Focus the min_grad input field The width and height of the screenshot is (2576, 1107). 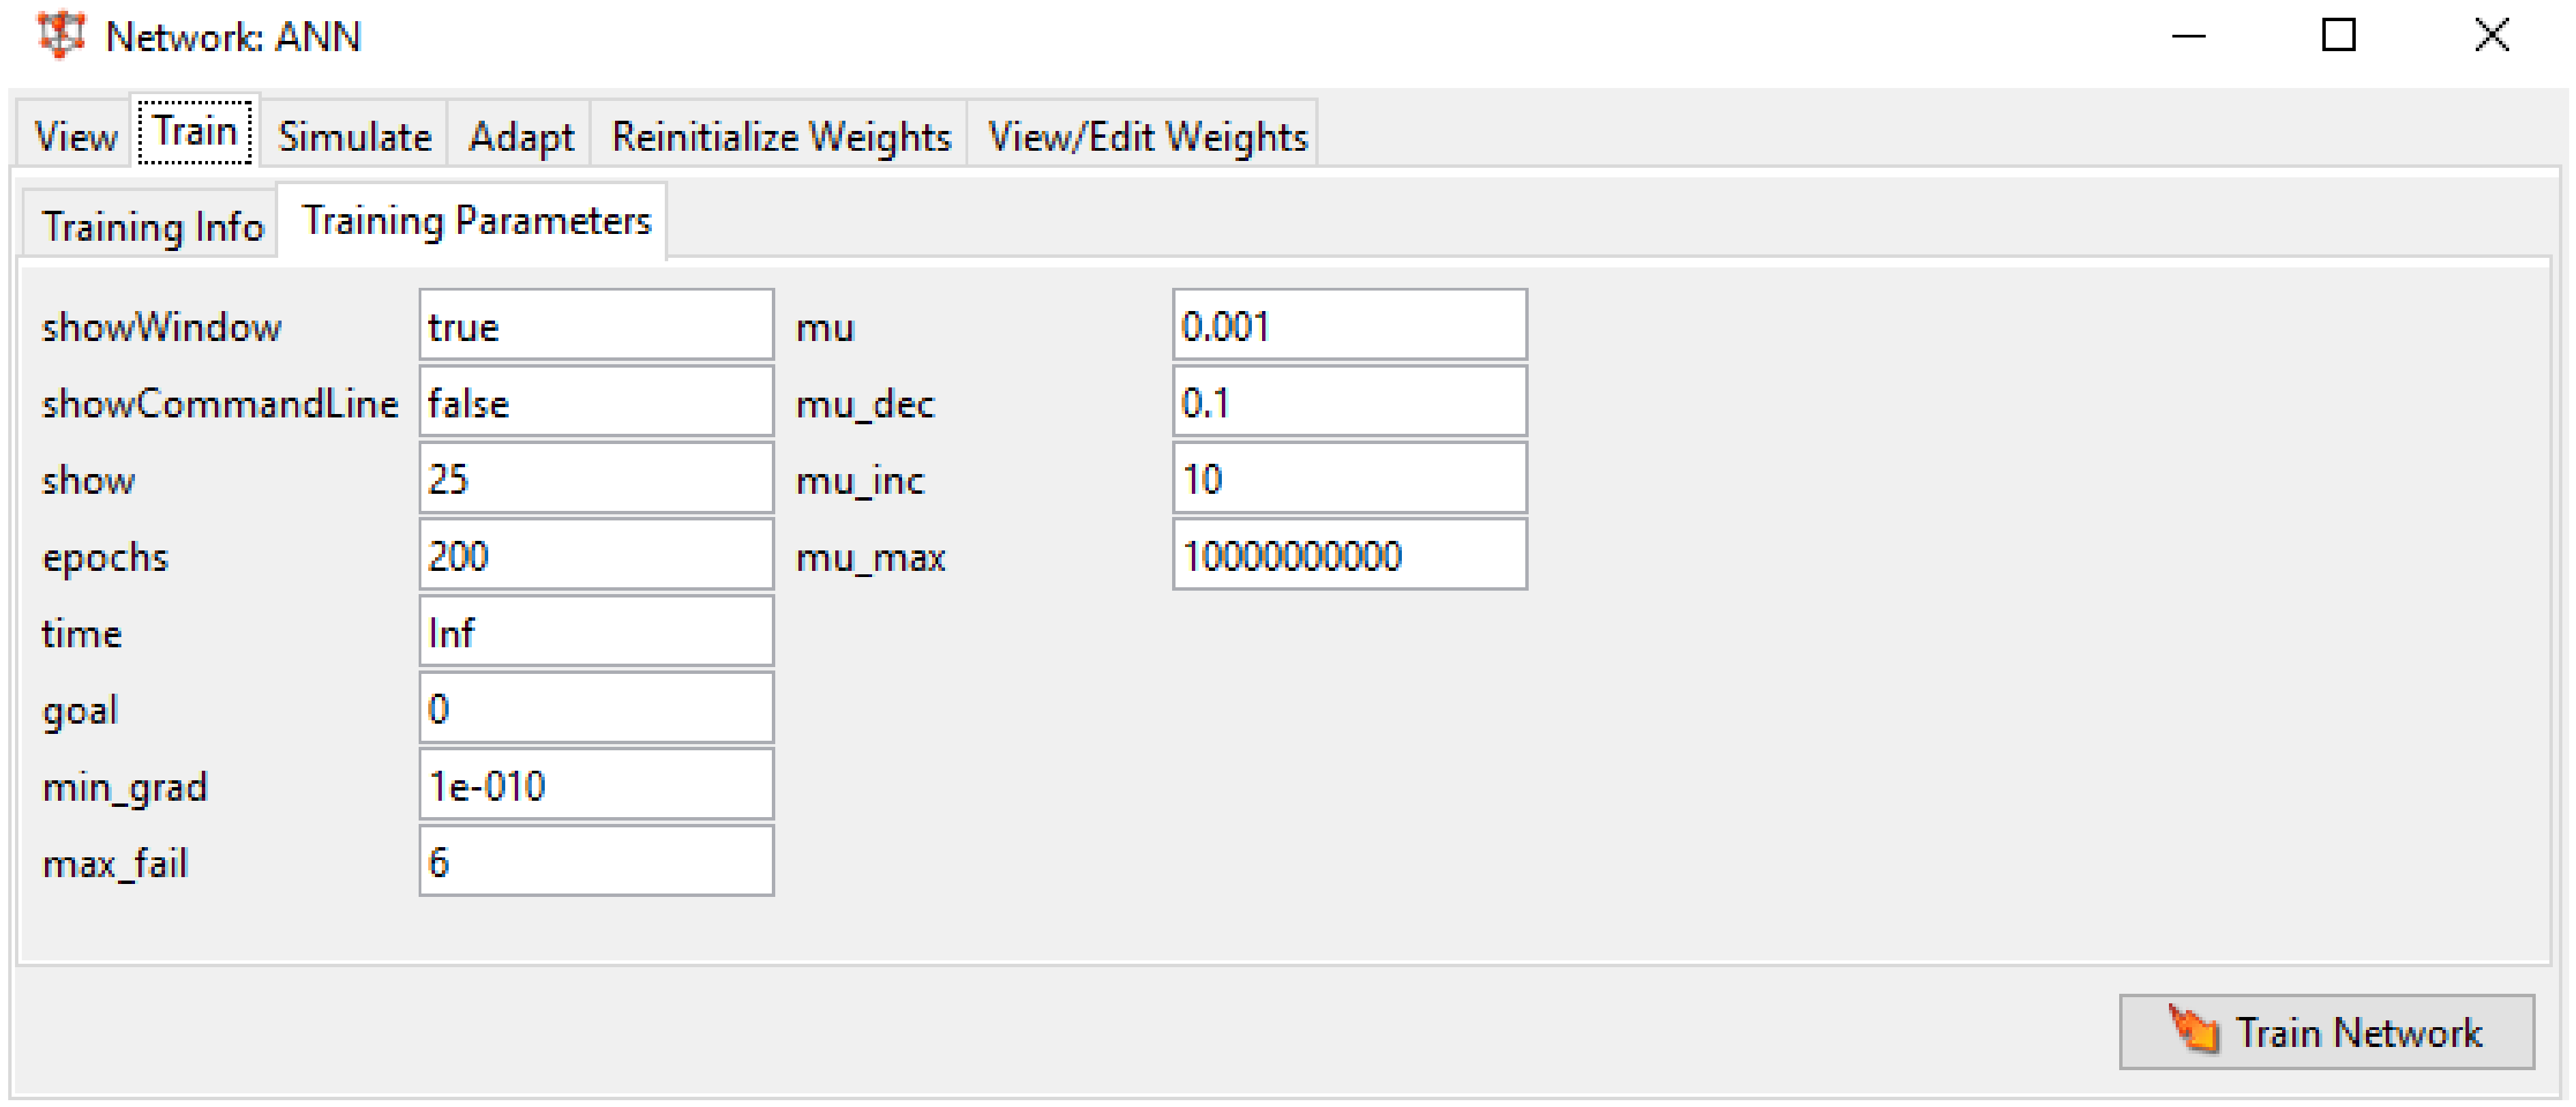[x=596, y=785]
